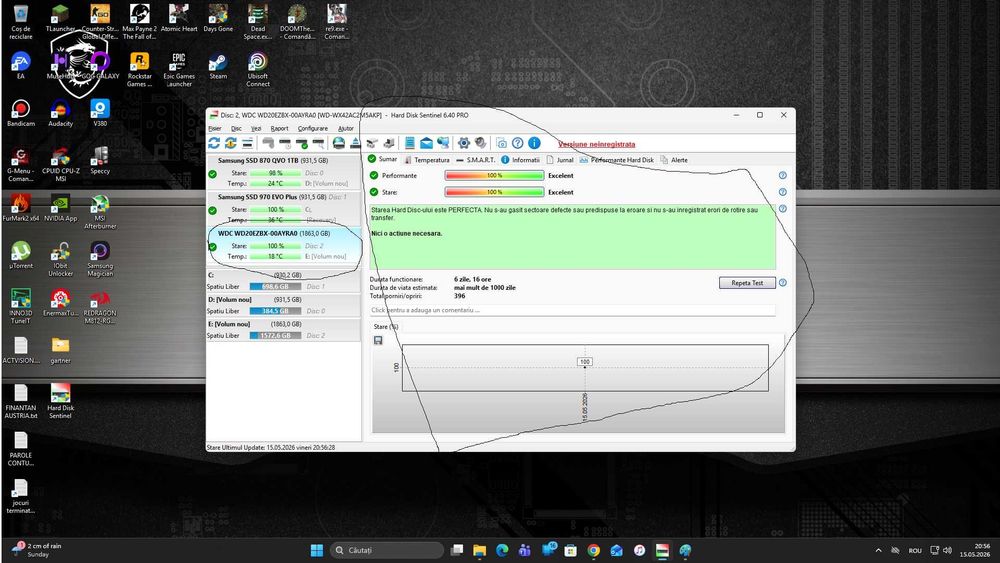Open Hard Disk Sentinel from the taskbar

click(662, 550)
